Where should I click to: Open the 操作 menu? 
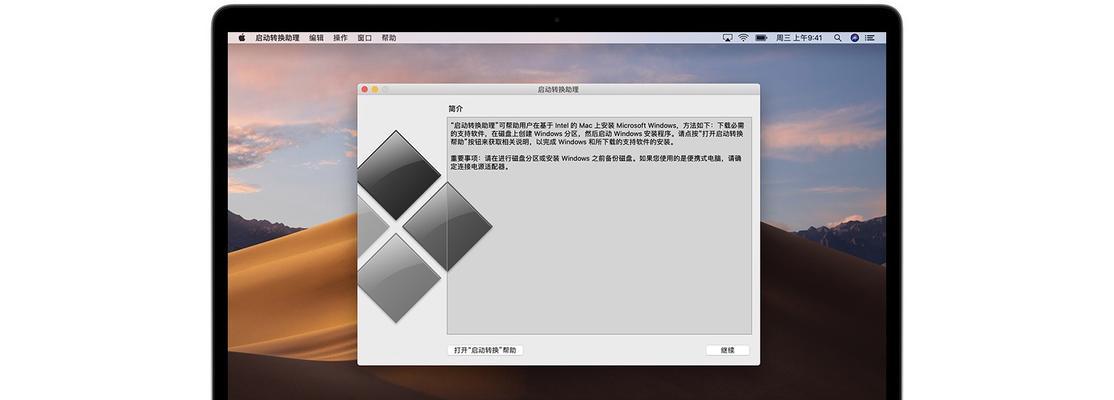click(x=340, y=38)
